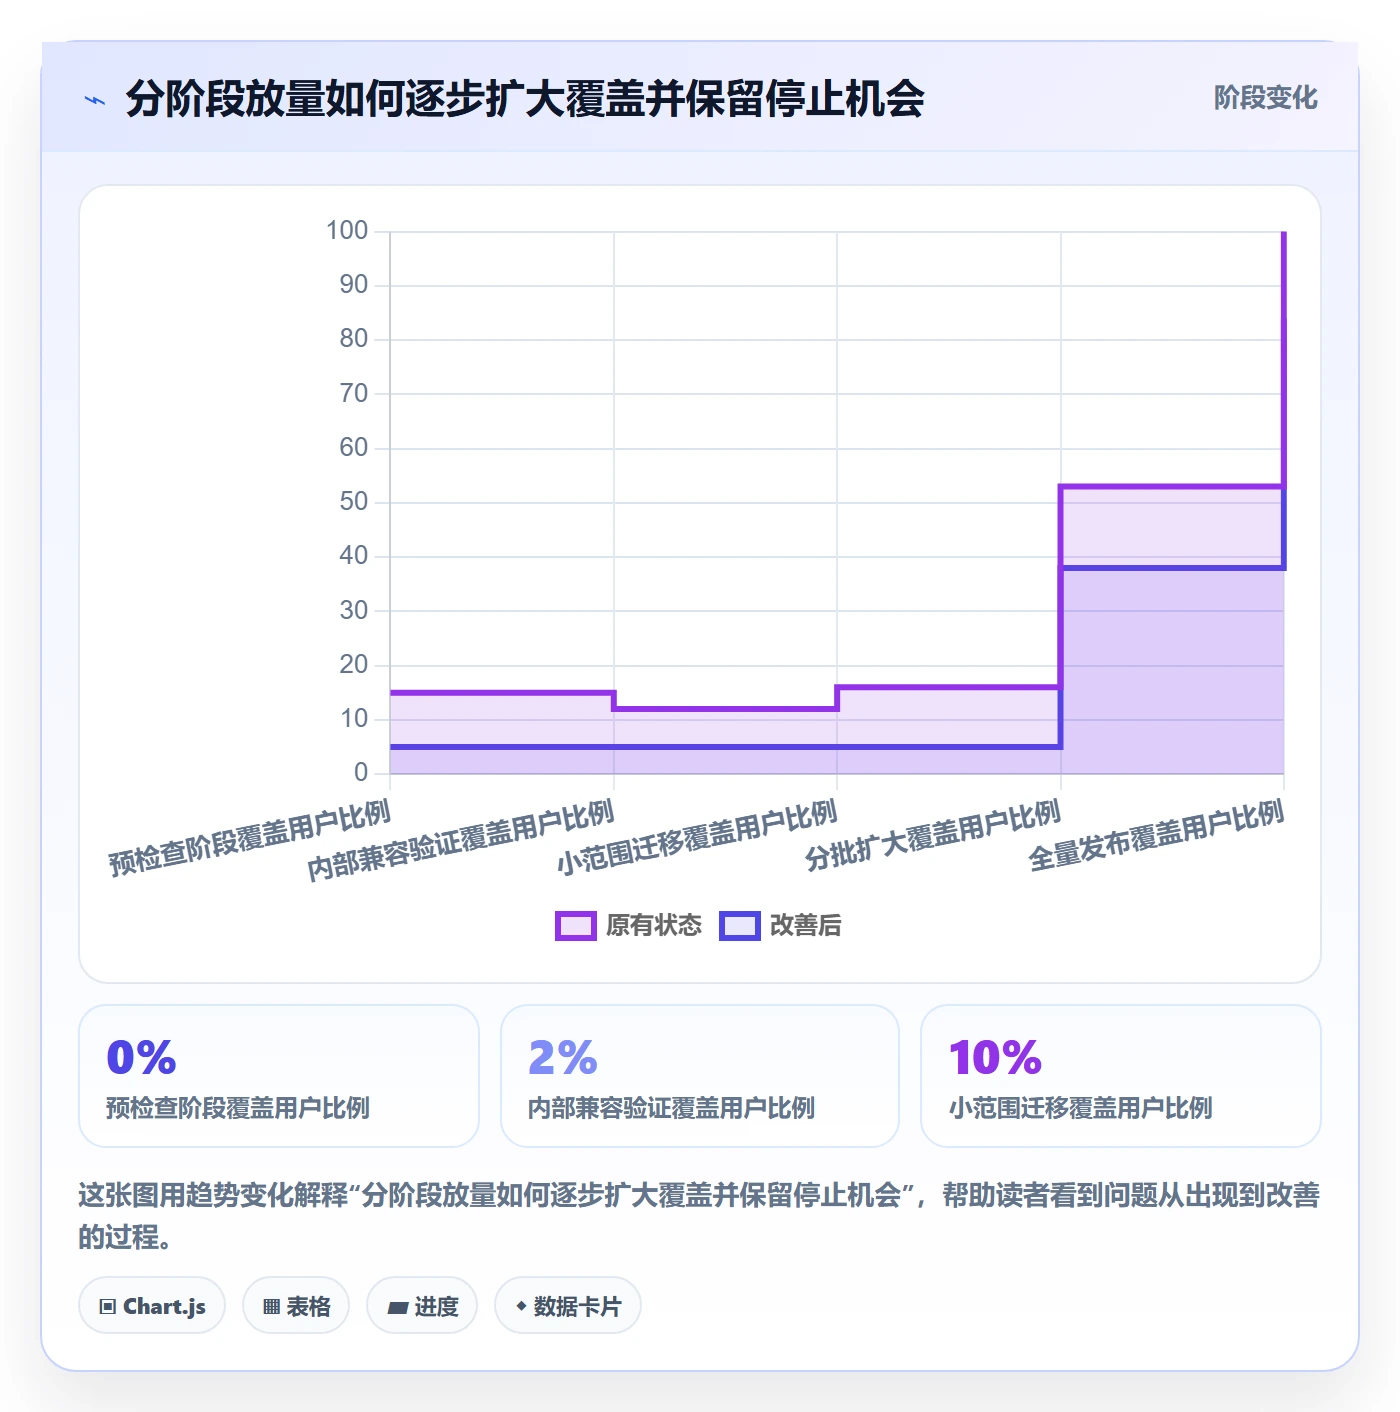This screenshot has width=1400, height=1412.
Task: Toggle the 原有状态 legend swatch
Action: (x=575, y=926)
